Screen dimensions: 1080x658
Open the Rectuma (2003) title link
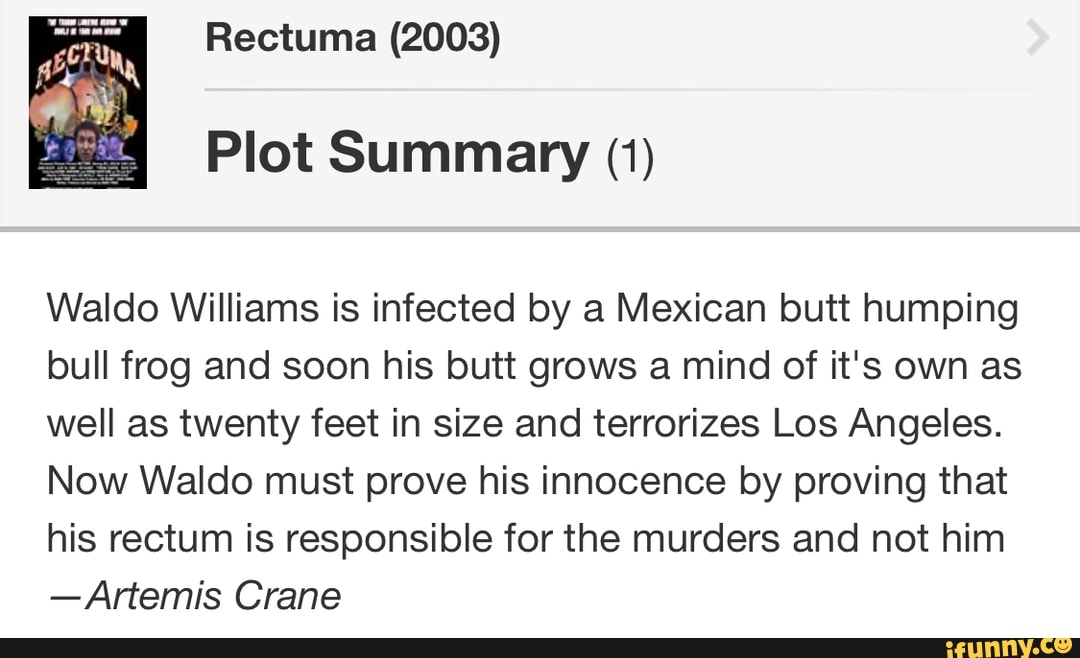click(351, 38)
